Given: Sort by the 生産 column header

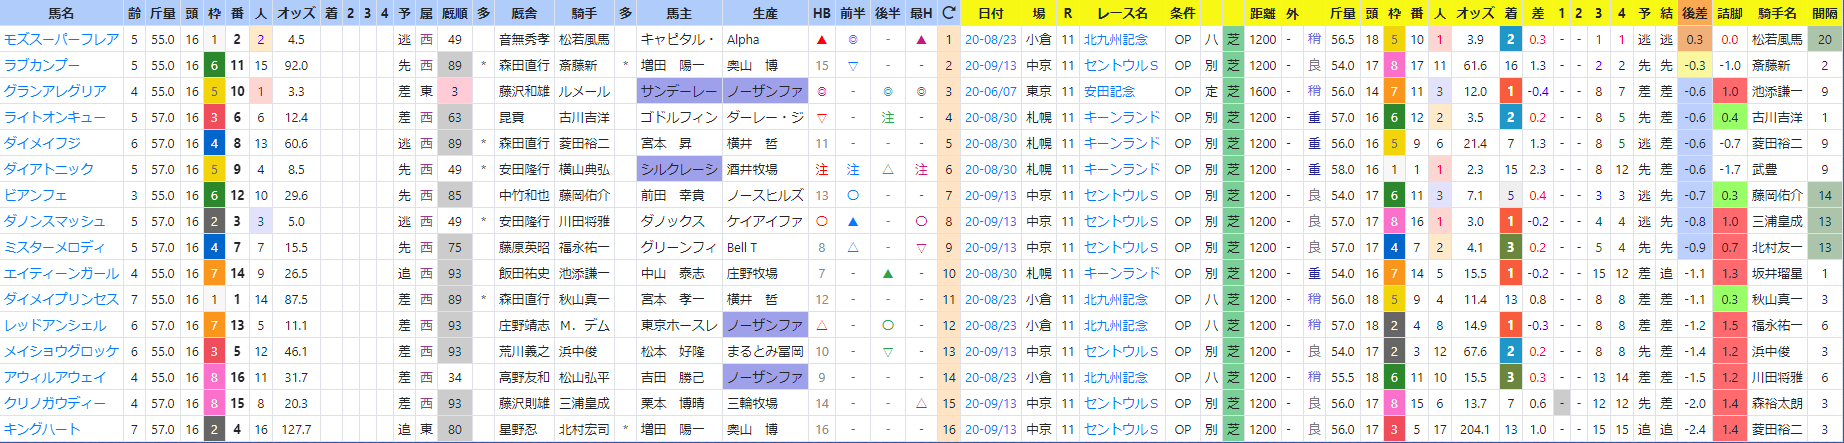Looking at the screenshot, I should pos(764,13).
